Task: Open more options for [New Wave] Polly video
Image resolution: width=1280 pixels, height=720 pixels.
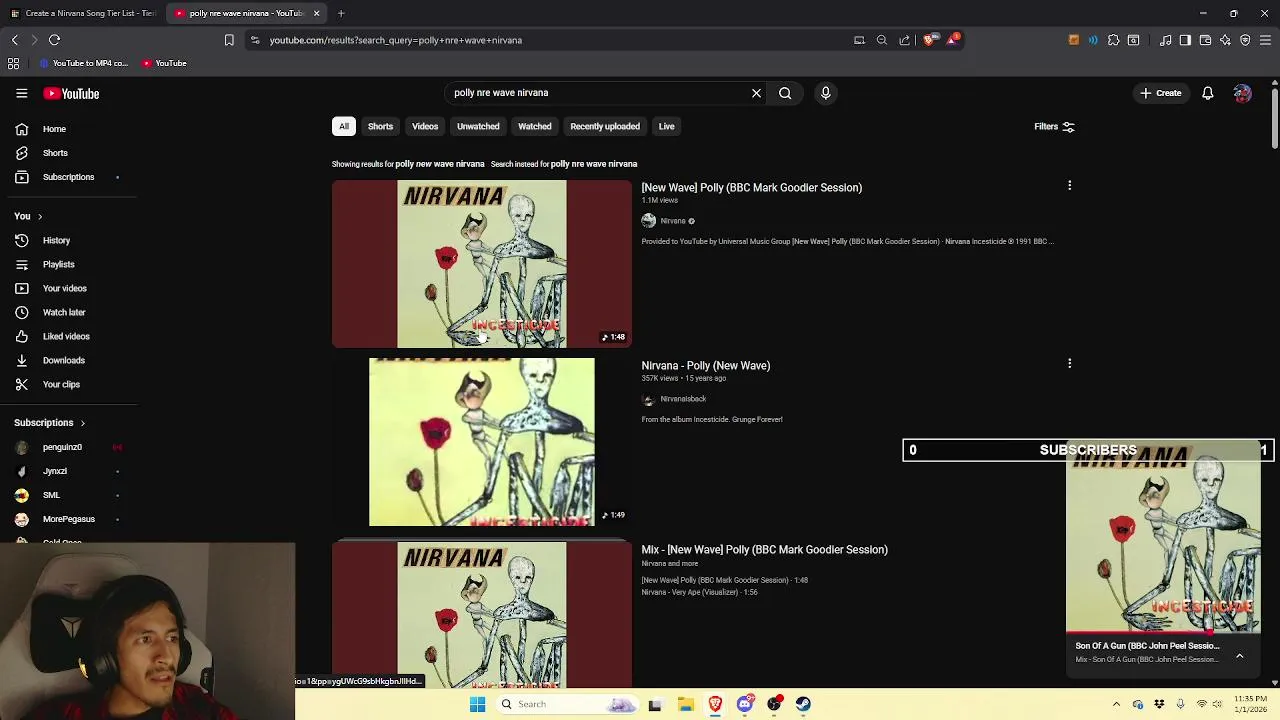Action: (1069, 186)
